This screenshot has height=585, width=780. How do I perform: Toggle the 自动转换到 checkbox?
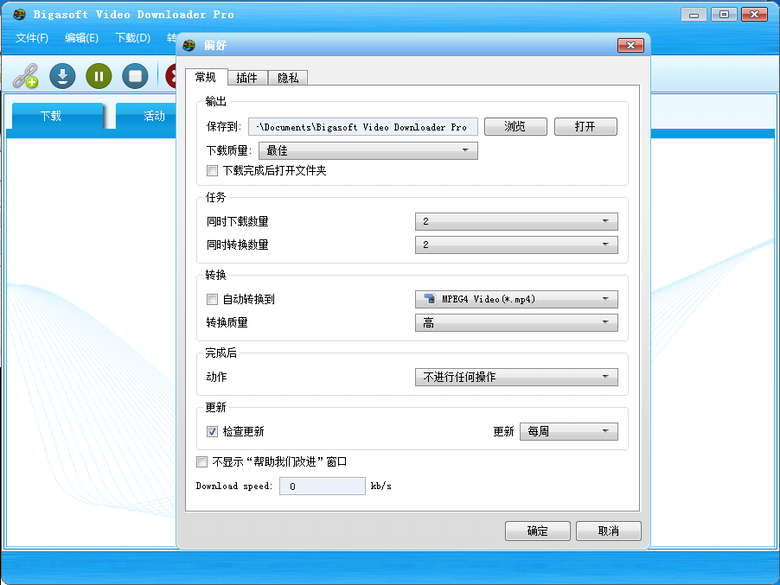(x=212, y=299)
